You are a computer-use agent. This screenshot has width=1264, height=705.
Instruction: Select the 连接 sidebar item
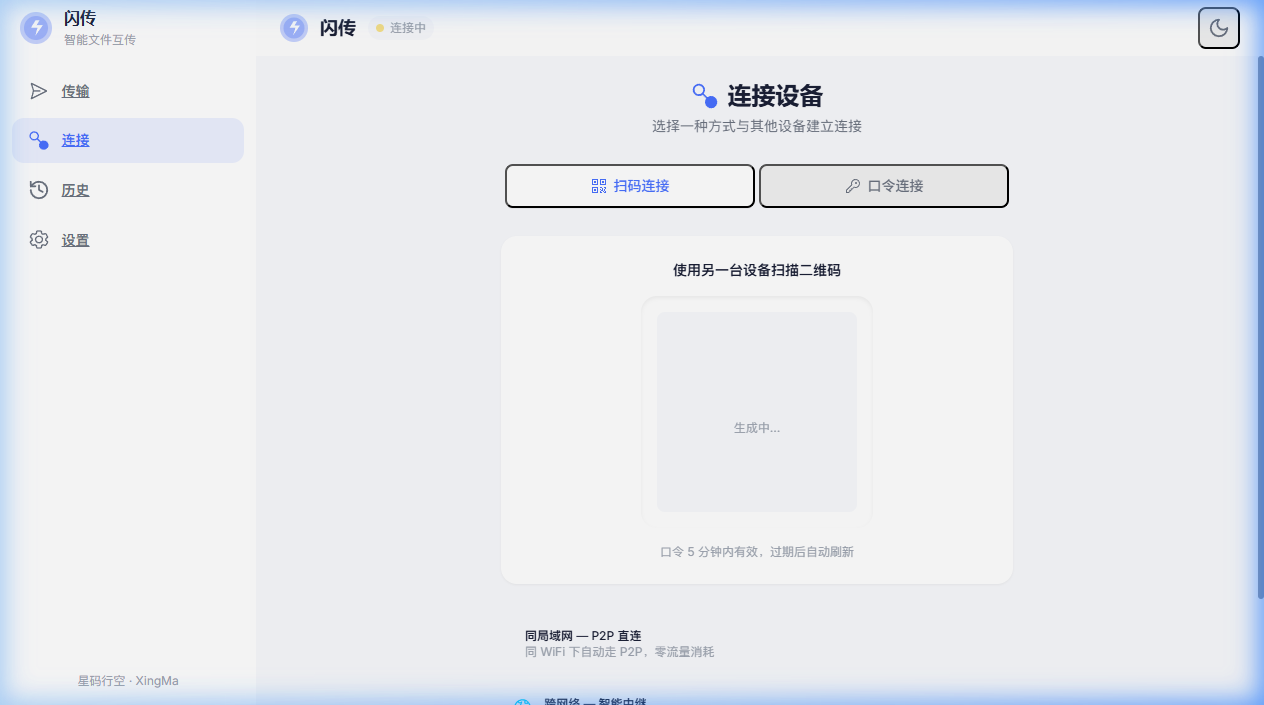[128, 140]
